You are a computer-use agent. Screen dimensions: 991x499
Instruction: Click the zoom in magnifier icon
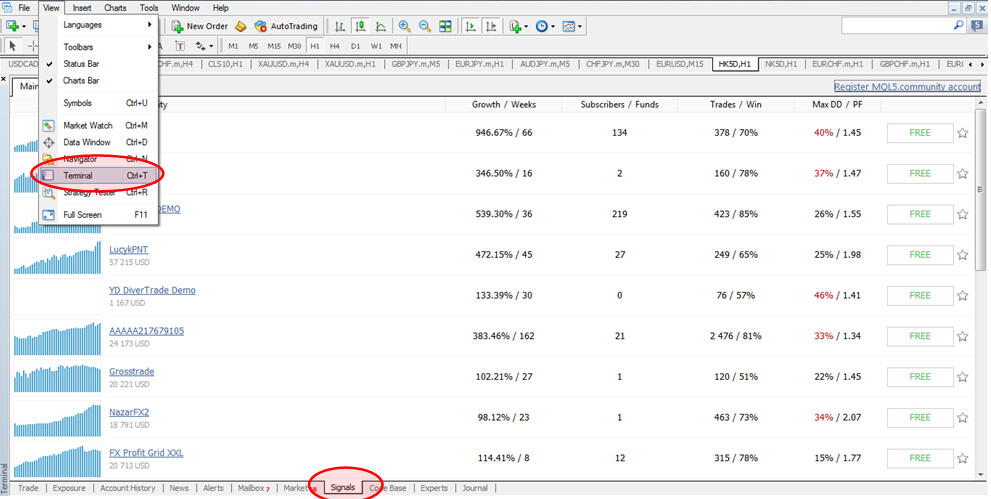404,26
